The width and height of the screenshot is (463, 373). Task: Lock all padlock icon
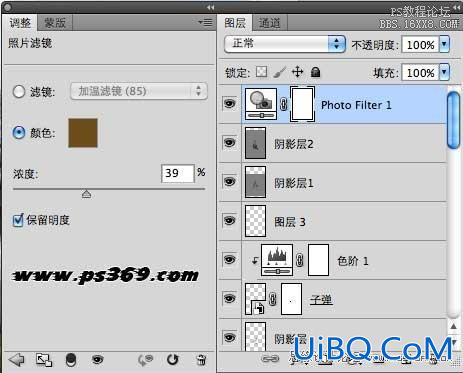coord(315,72)
